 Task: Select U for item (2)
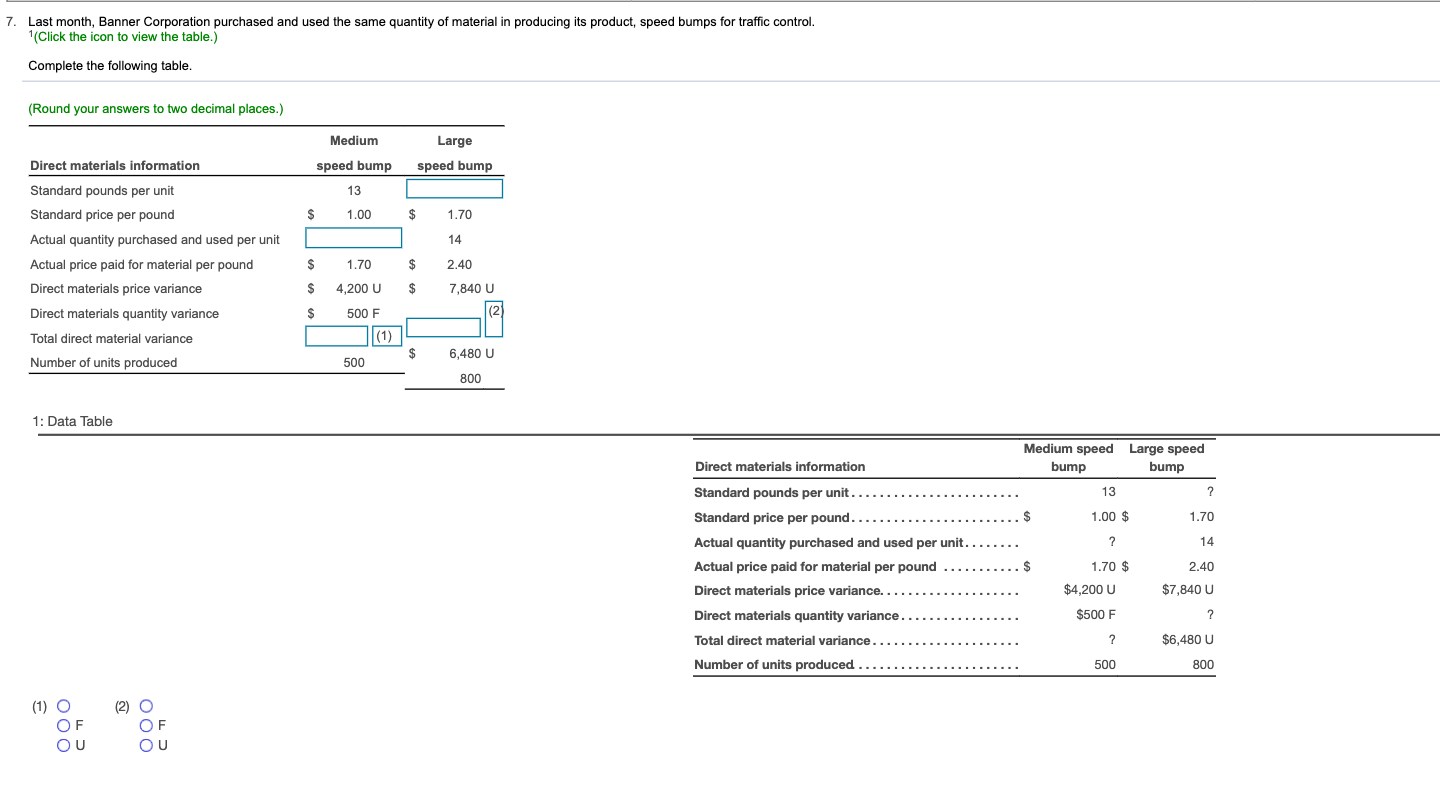(x=146, y=745)
